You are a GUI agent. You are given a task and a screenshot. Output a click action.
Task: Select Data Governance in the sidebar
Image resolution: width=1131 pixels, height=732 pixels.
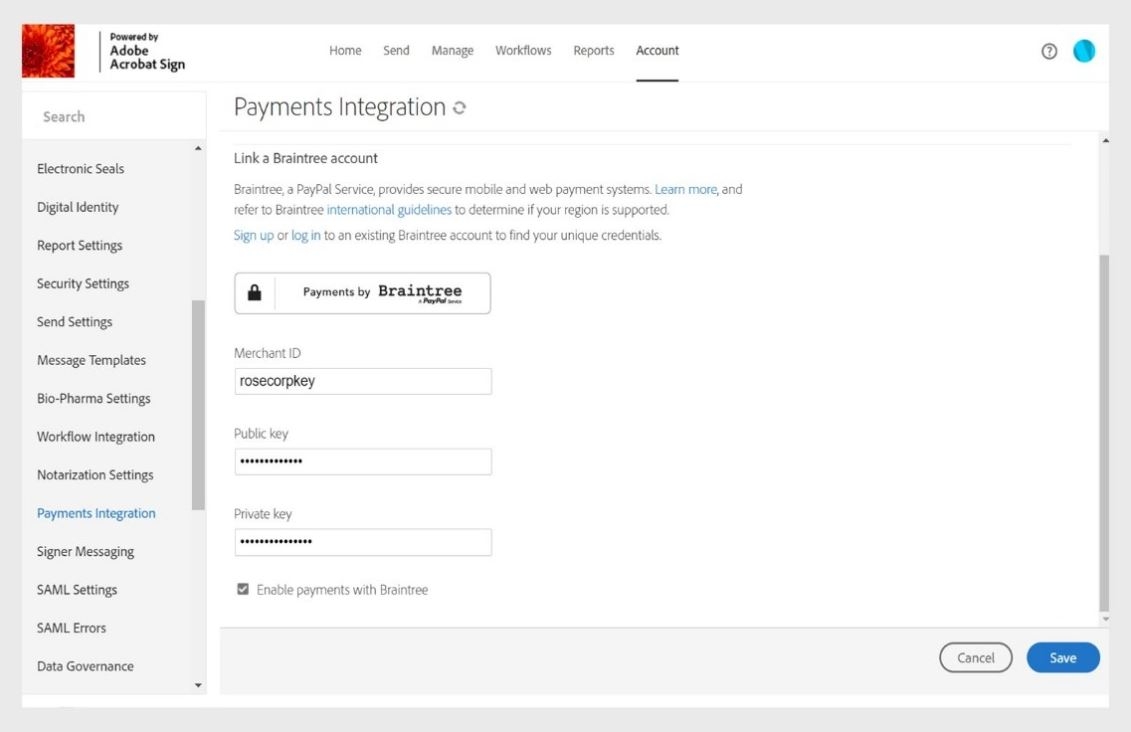coord(86,665)
